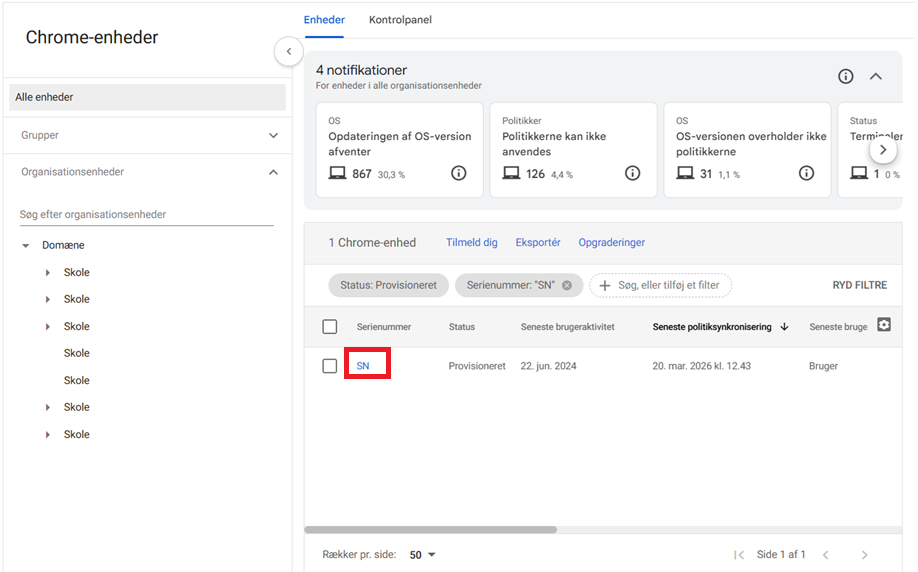The height and width of the screenshot is (572, 918).
Task: Remove the Serienummer "SN" filter chip
Action: point(567,285)
